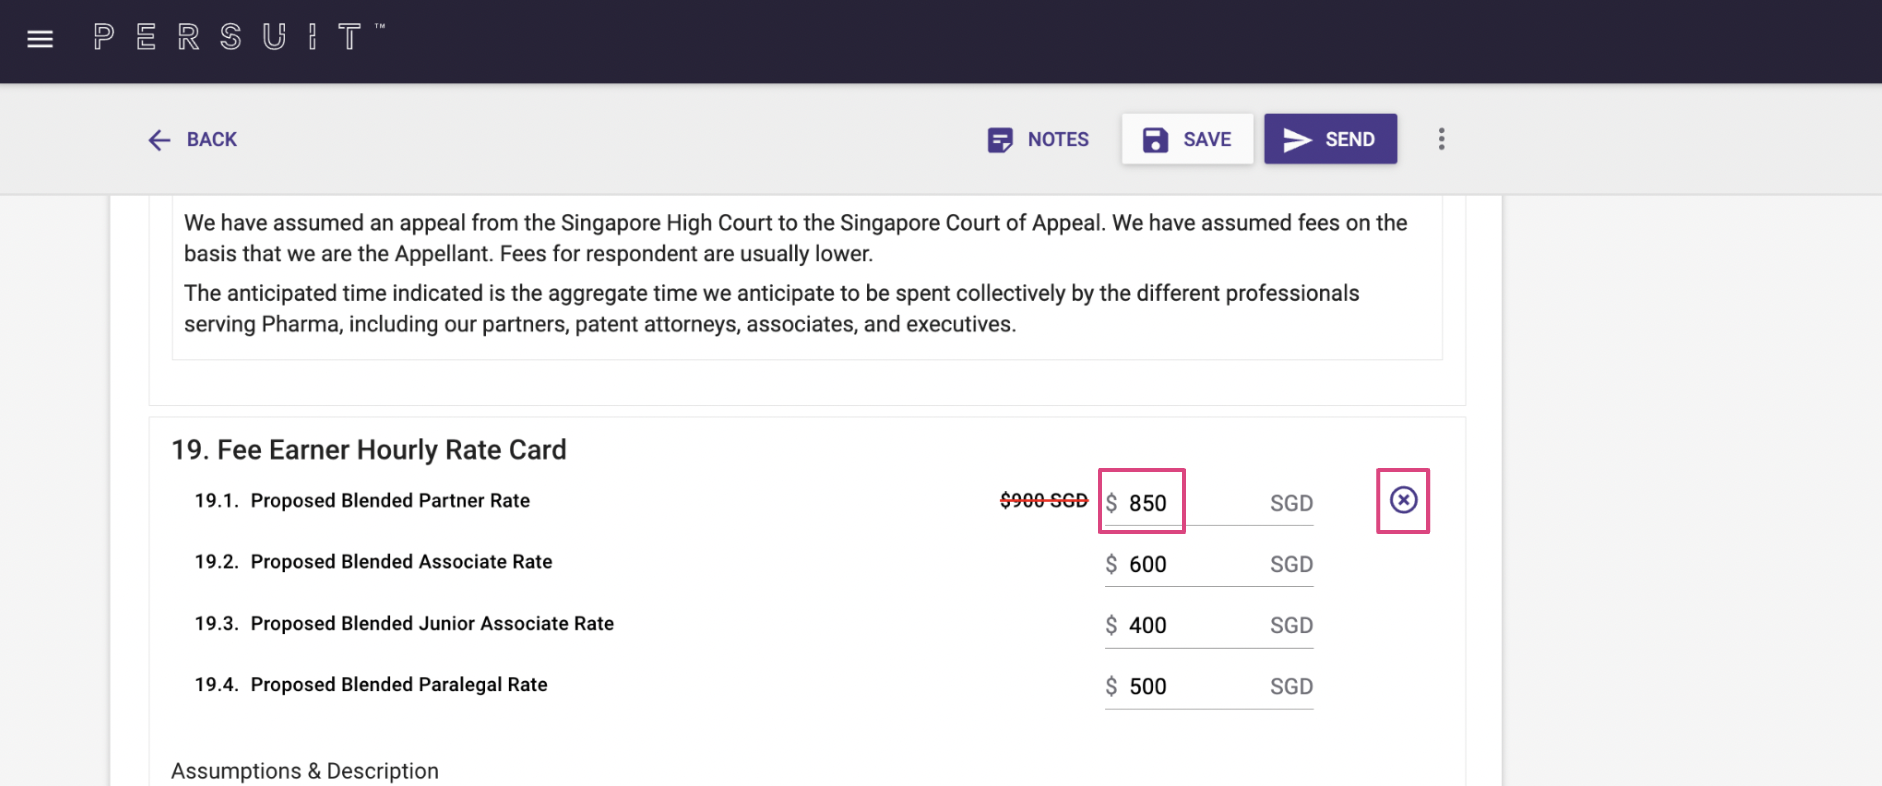Click '19.4. Proposed Blended Paralegal Rate' label
This screenshot has height=786, width=1882.
tap(371, 685)
